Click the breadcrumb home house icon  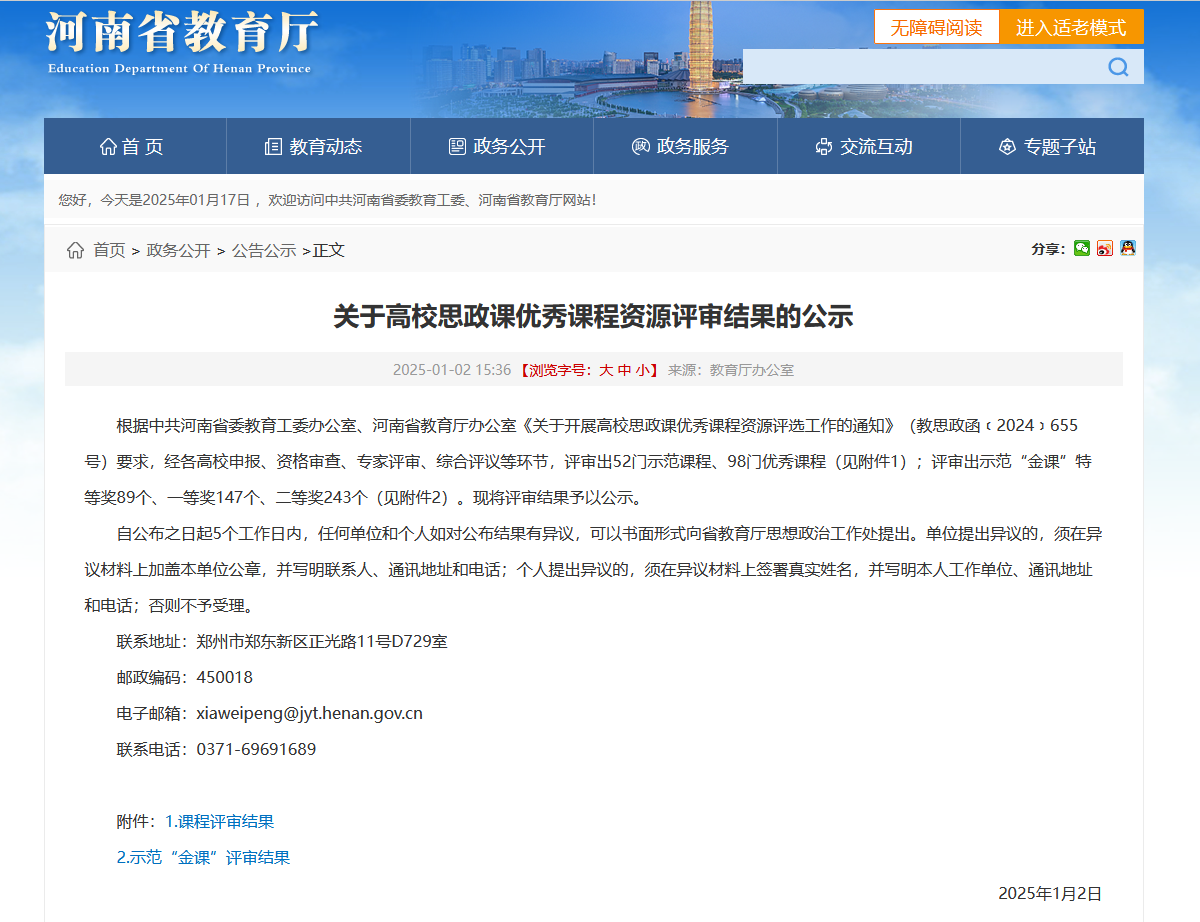coord(75,250)
